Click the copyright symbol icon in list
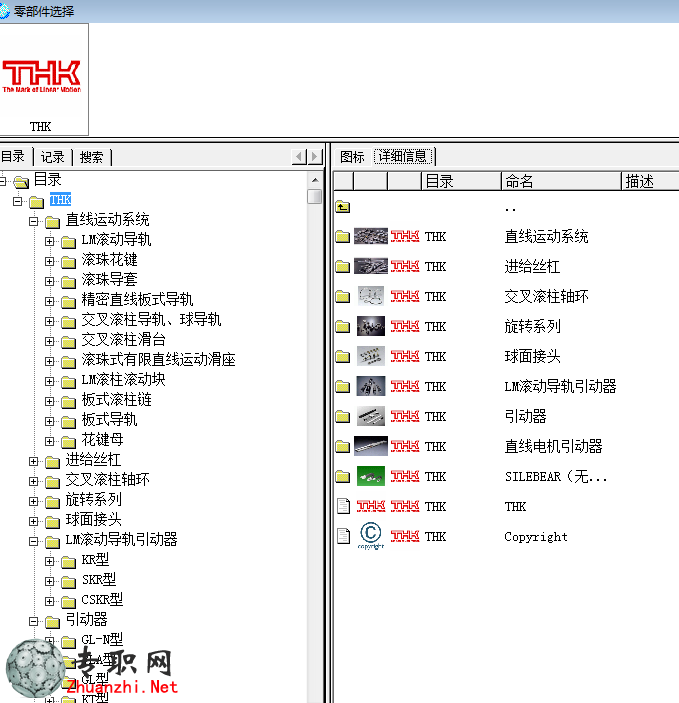The image size is (679, 703). [371, 535]
